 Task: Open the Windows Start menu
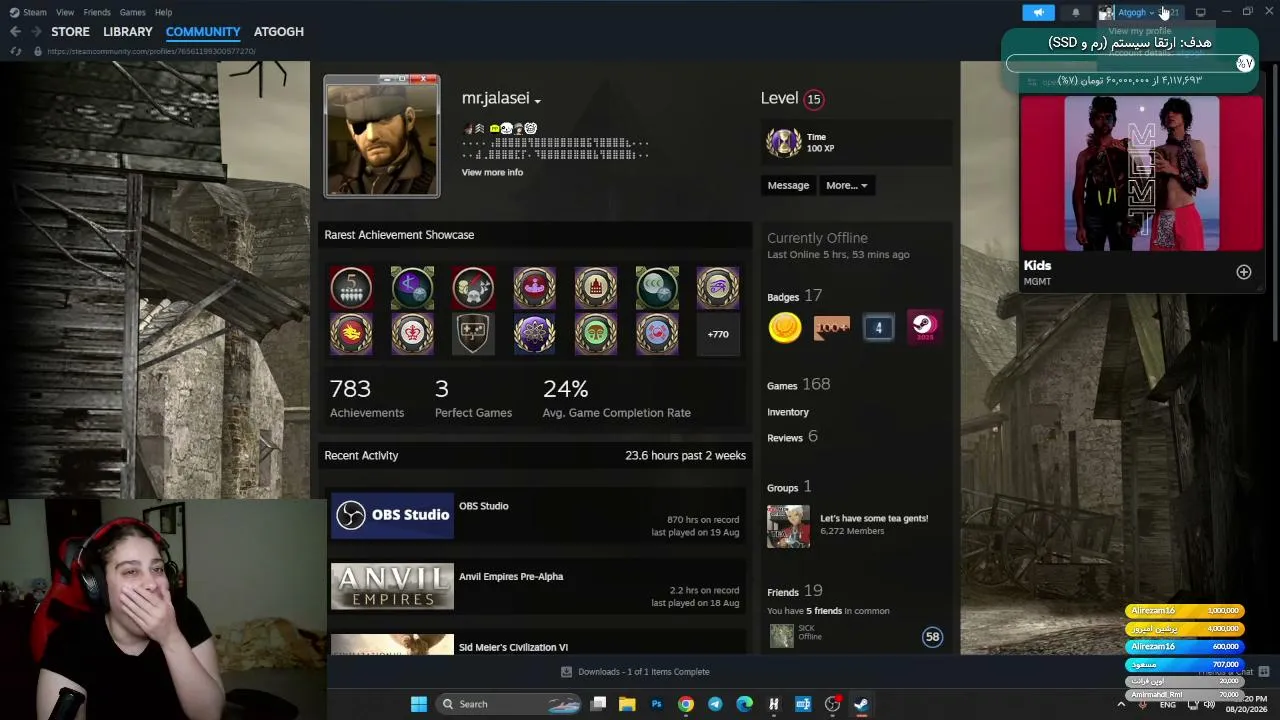419,704
